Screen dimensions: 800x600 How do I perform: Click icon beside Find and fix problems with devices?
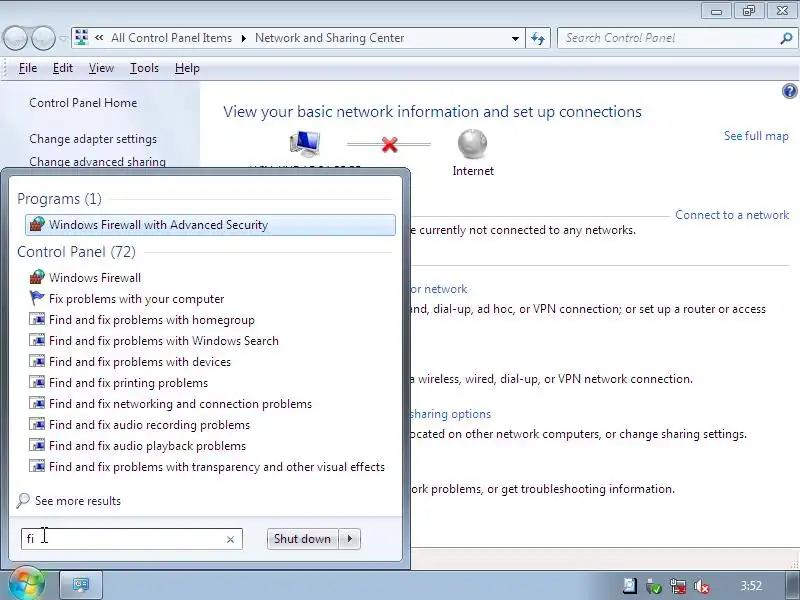(x=37, y=361)
